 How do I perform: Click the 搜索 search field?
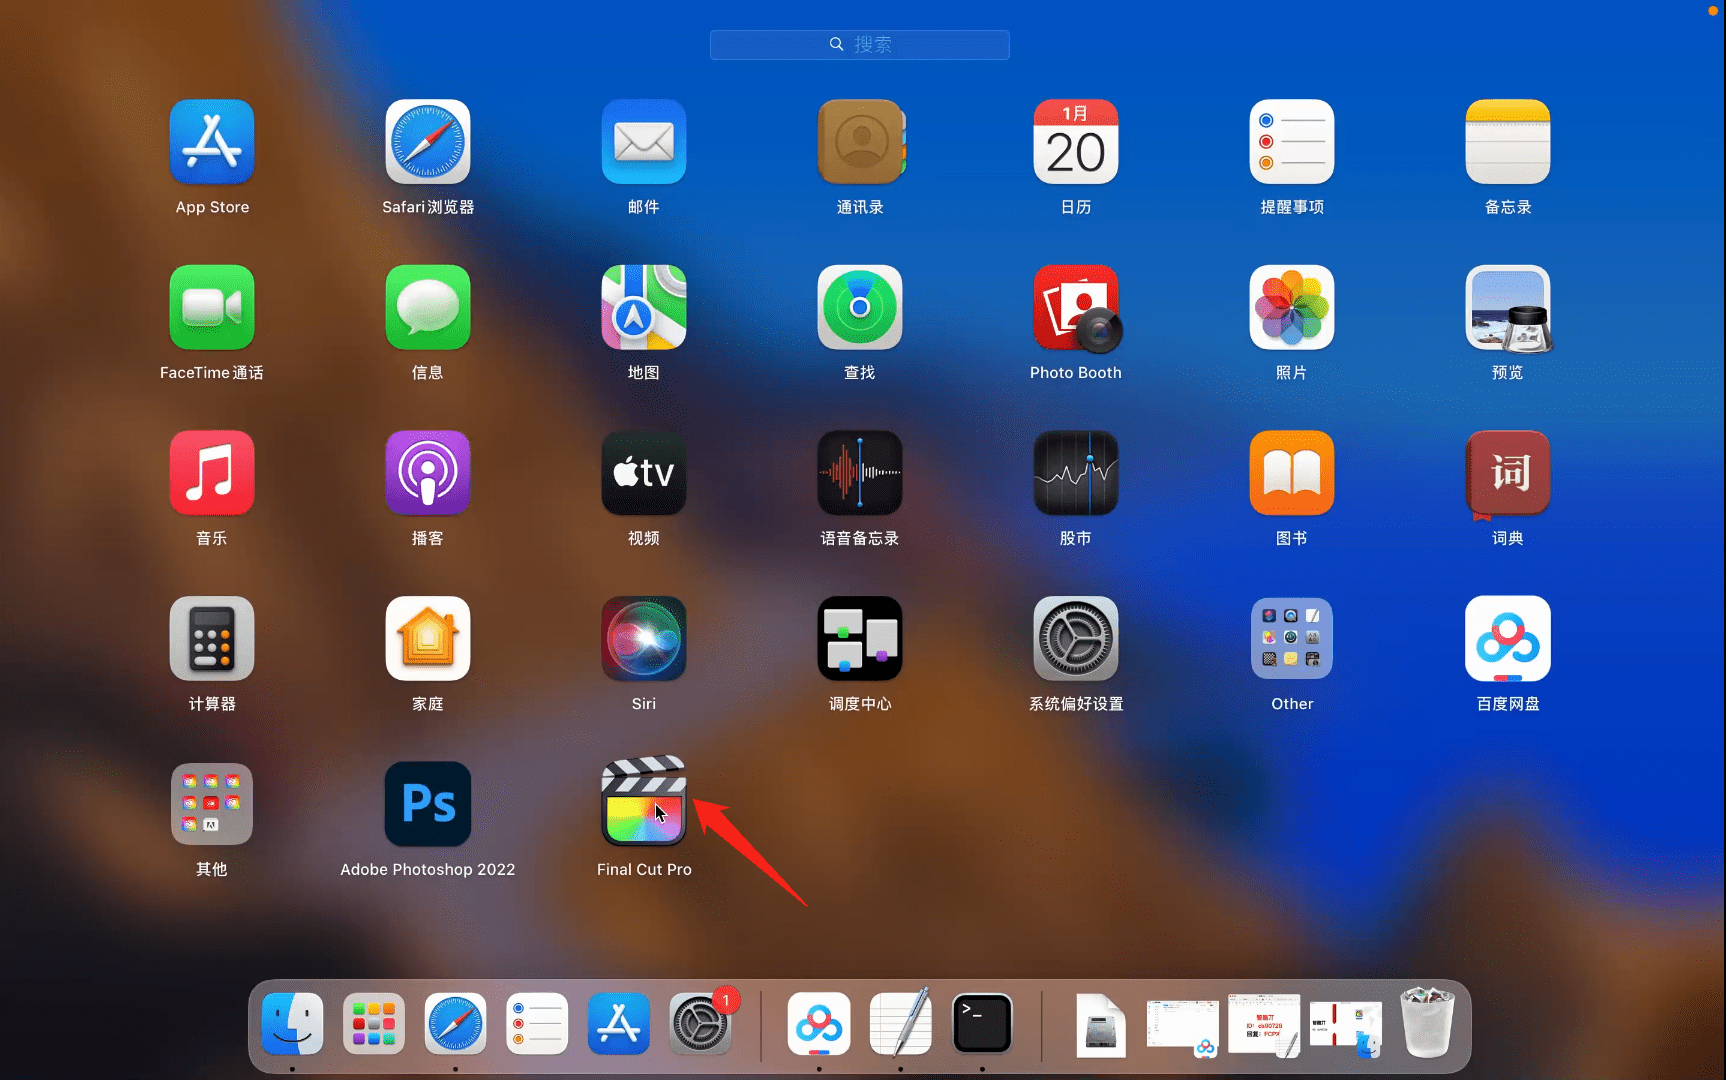coord(860,45)
